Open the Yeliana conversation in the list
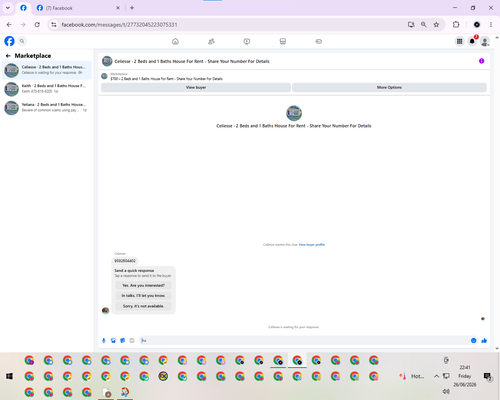The image size is (500, 400). [x=47, y=107]
